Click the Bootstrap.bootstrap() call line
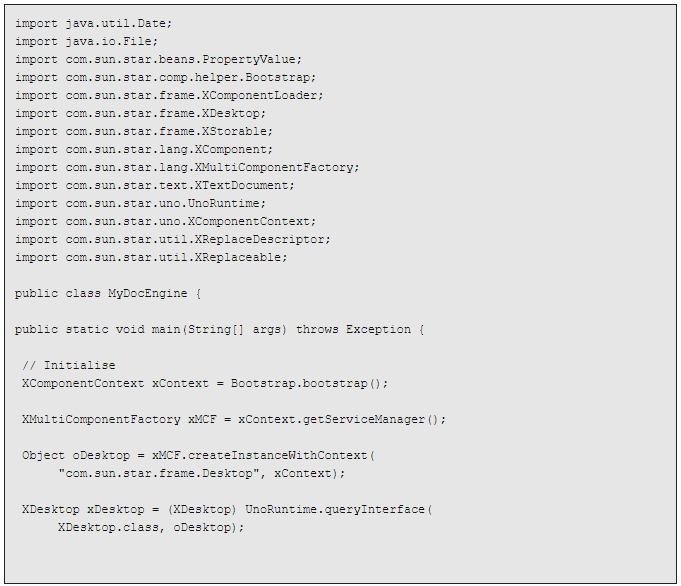Screen dimensions: 681x586 (x=205, y=384)
